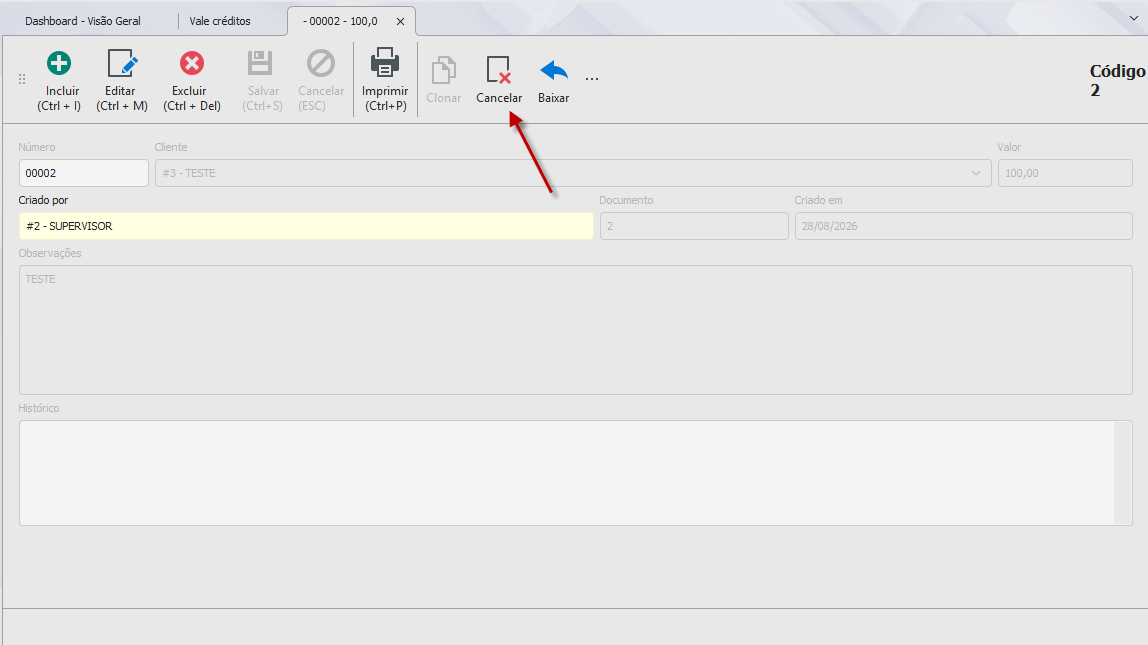Open the tab list chevron at top right
The width and height of the screenshot is (1148, 645).
(1133, 18)
